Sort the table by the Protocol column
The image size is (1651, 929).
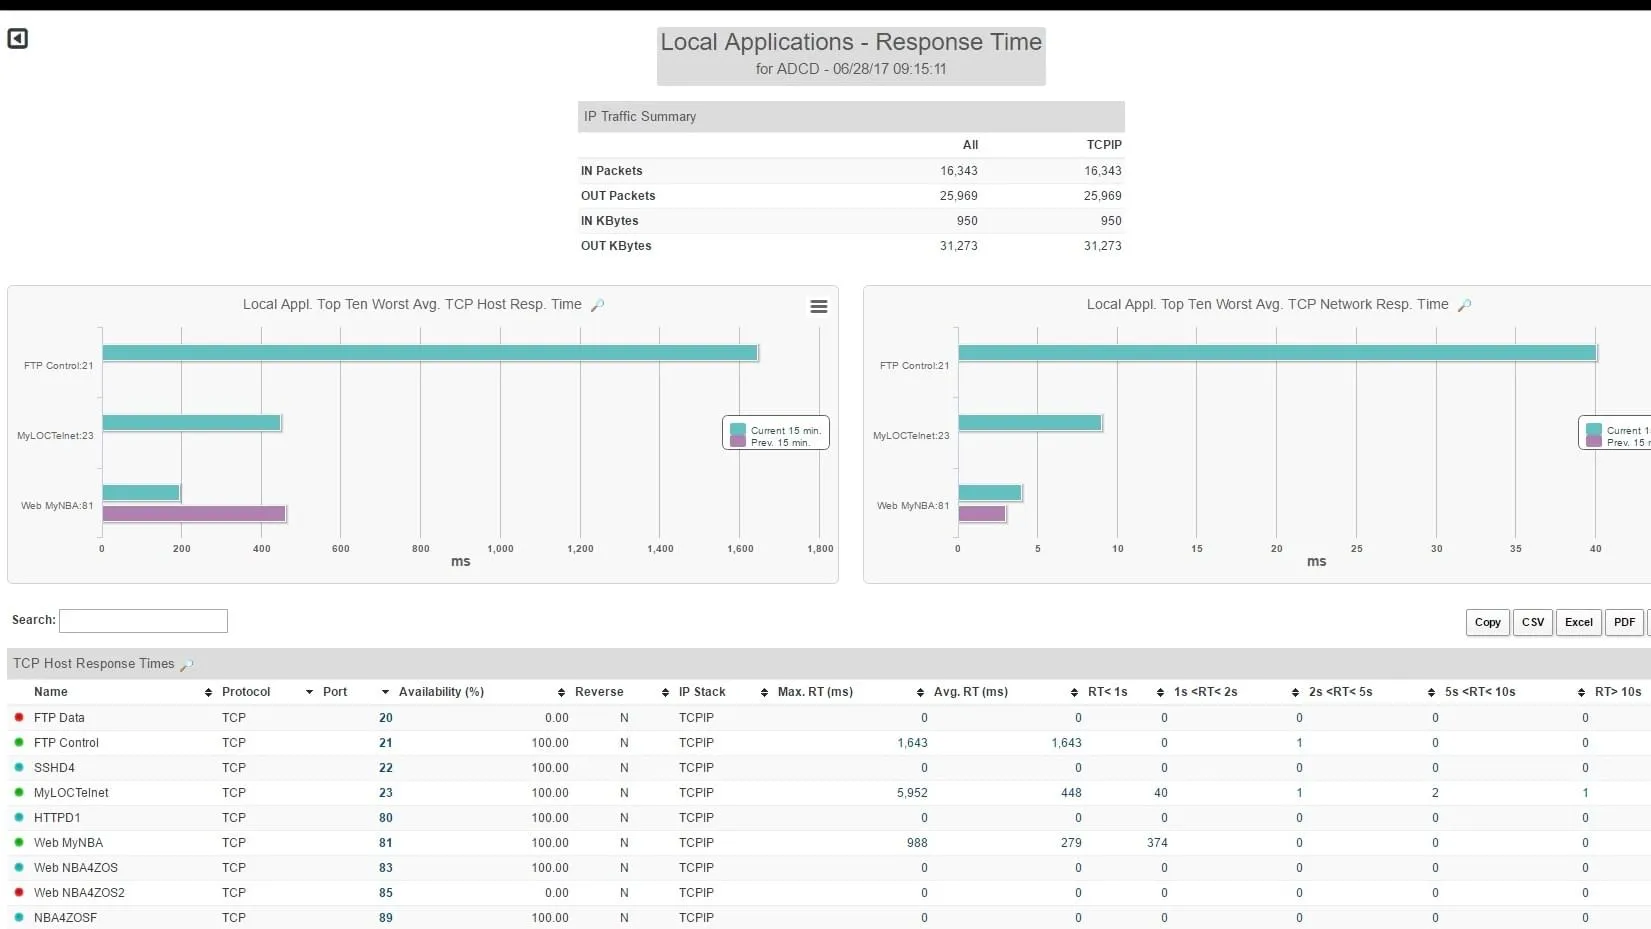(246, 691)
